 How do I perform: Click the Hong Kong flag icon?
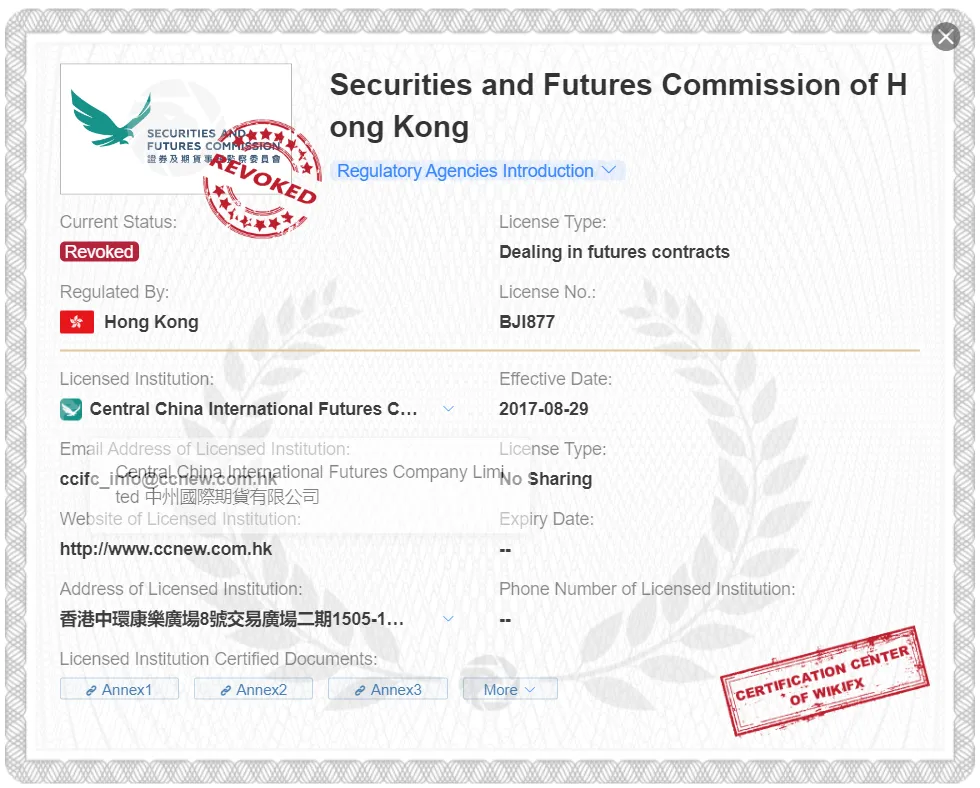pyautogui.click(x=77, y=322)
